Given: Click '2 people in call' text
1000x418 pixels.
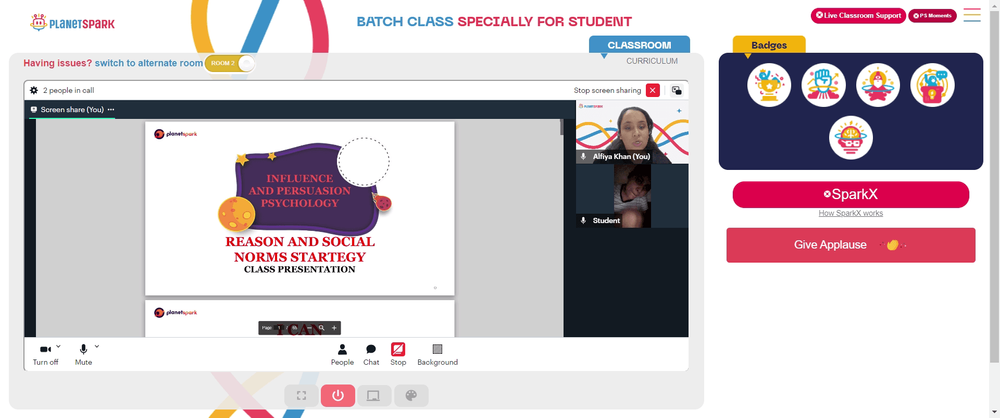Looking at the screenshot, I should (x=69, y=91).
